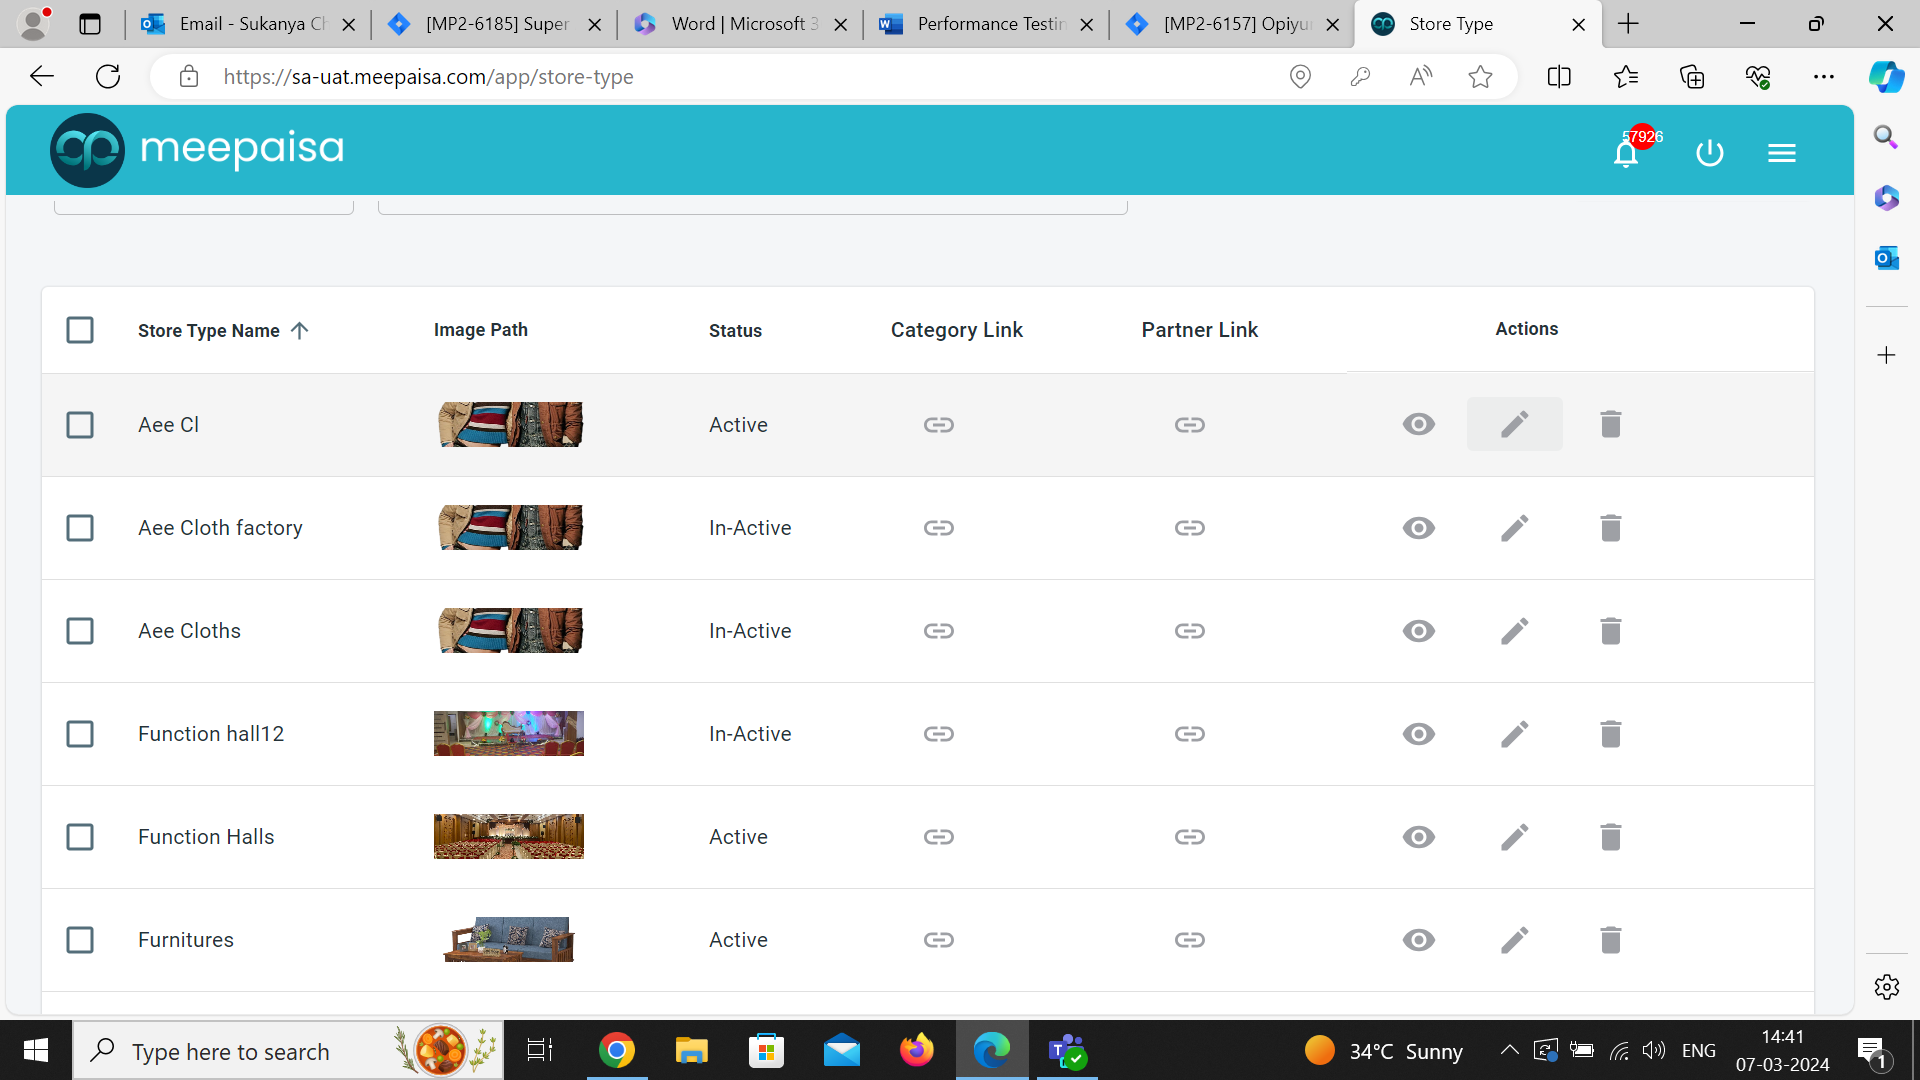This screenshot has width=1920, height=1080.
Task: Open partner link for Function Halls
Action: 1190,837
